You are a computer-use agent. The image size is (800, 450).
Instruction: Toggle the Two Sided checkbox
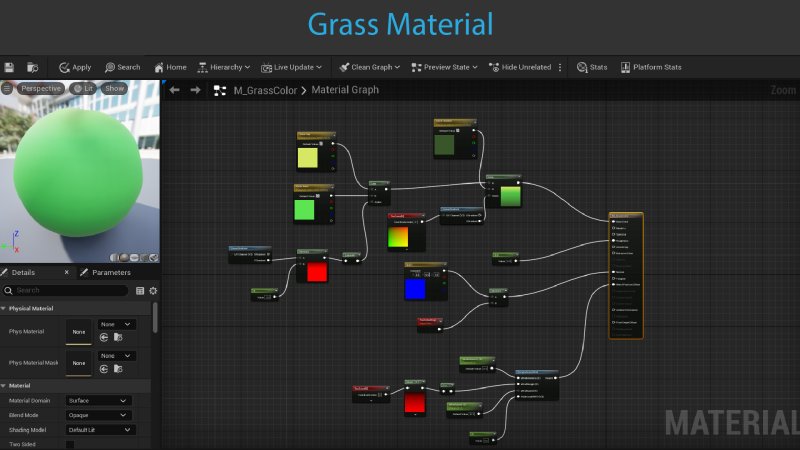point(70,444)
